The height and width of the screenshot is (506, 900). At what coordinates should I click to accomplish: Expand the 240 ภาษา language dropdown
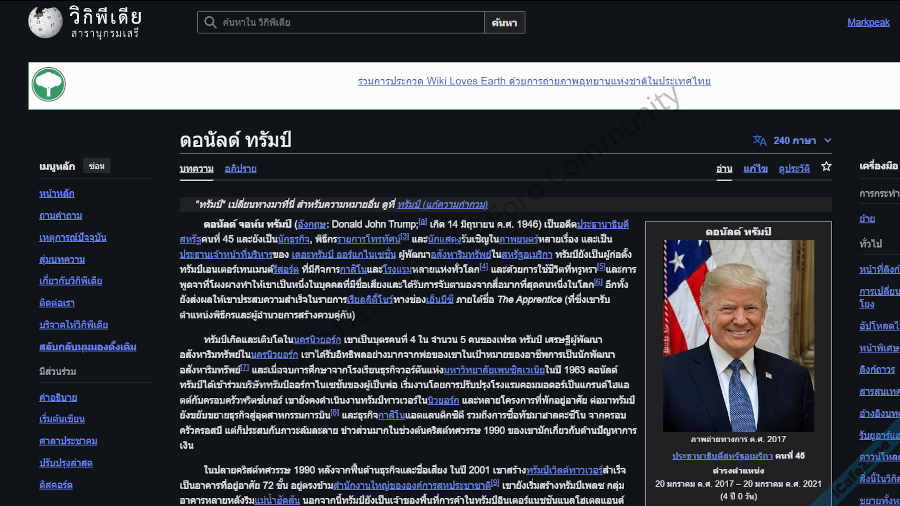[x=794, y=141]
